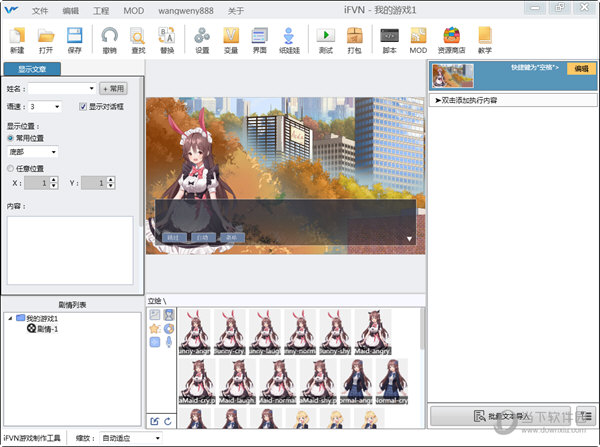Viewport: 600px width, 447px height.
Task: Select the character portrait resource icon
Action: tap(169, 315)
